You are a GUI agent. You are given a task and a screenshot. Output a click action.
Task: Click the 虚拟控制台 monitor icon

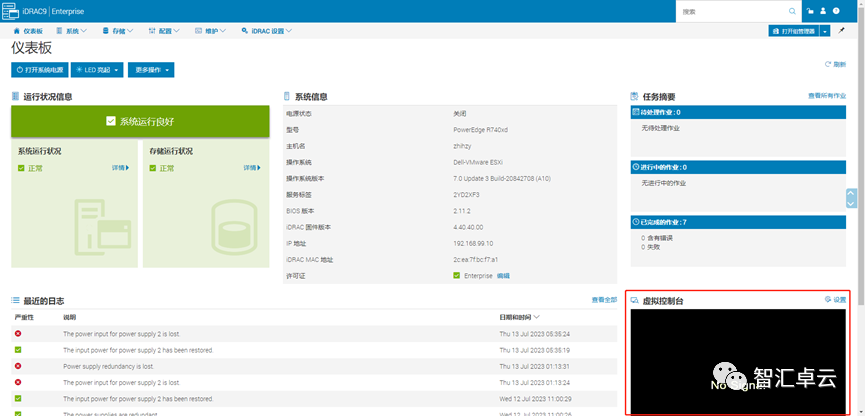point(634,301)
